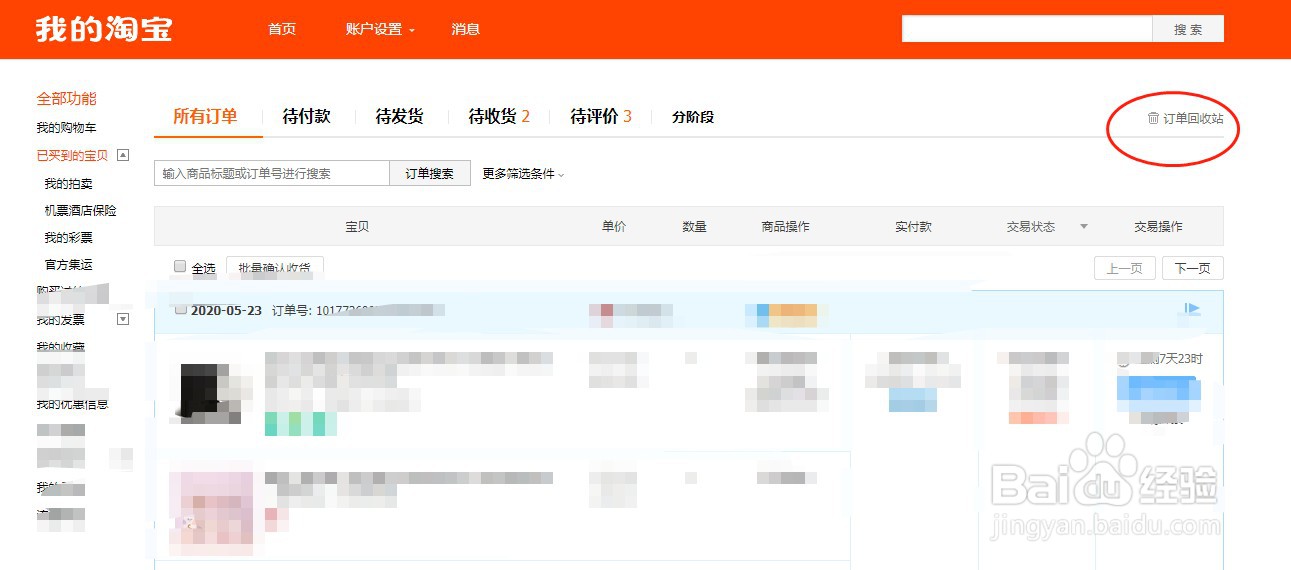Open 机票酒店保险 in the sidebar

(80, 211)
